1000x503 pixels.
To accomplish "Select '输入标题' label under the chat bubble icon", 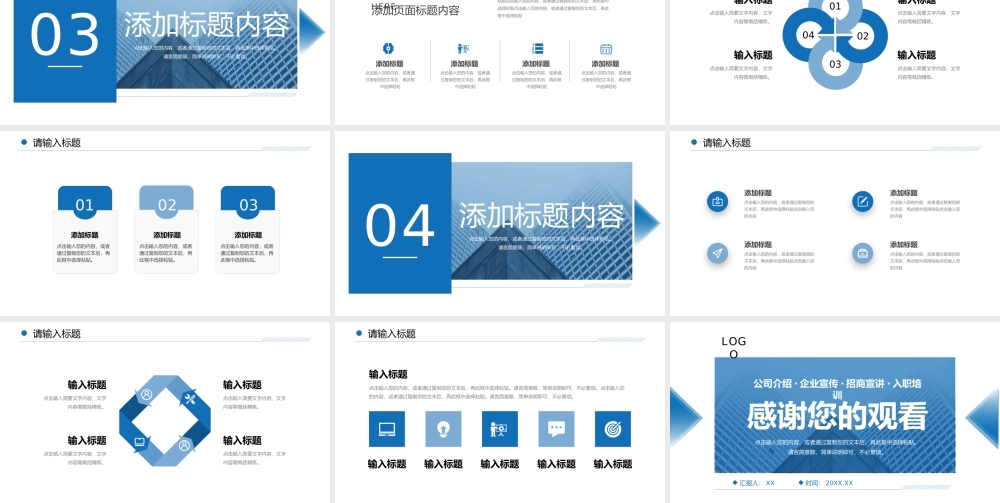I will [556, 464].
